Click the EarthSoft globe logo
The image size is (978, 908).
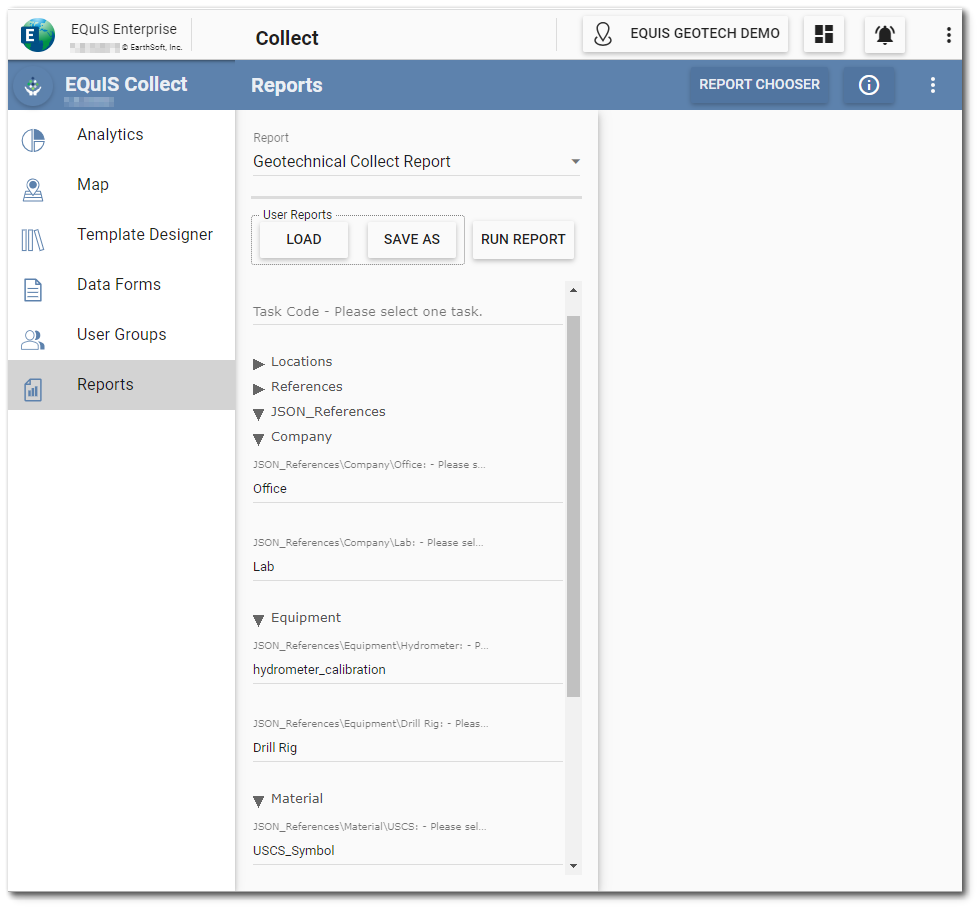[x=37, y=34]
